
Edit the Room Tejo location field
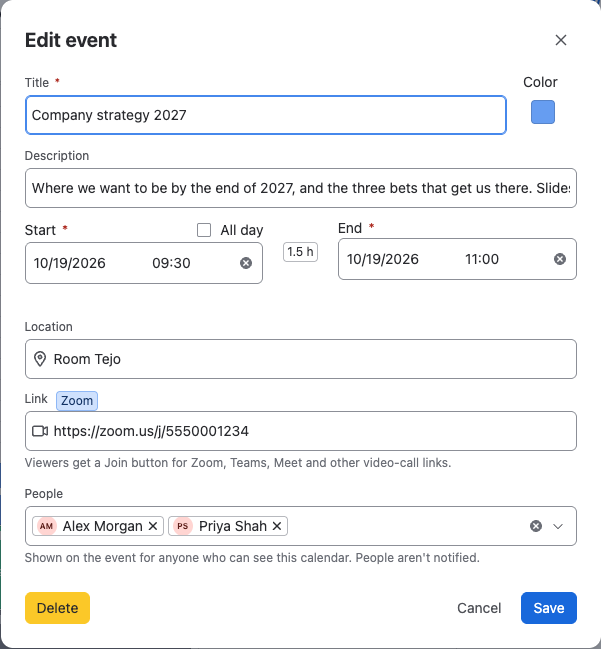click(x=300, y=359)
